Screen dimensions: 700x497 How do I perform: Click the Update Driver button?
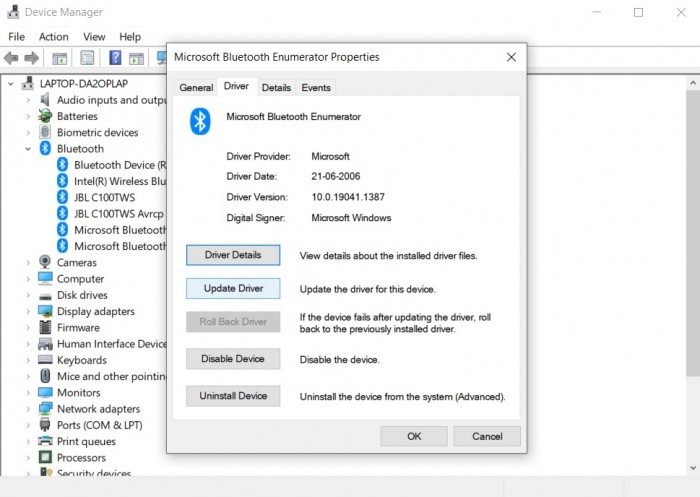[x=233, y=288]
